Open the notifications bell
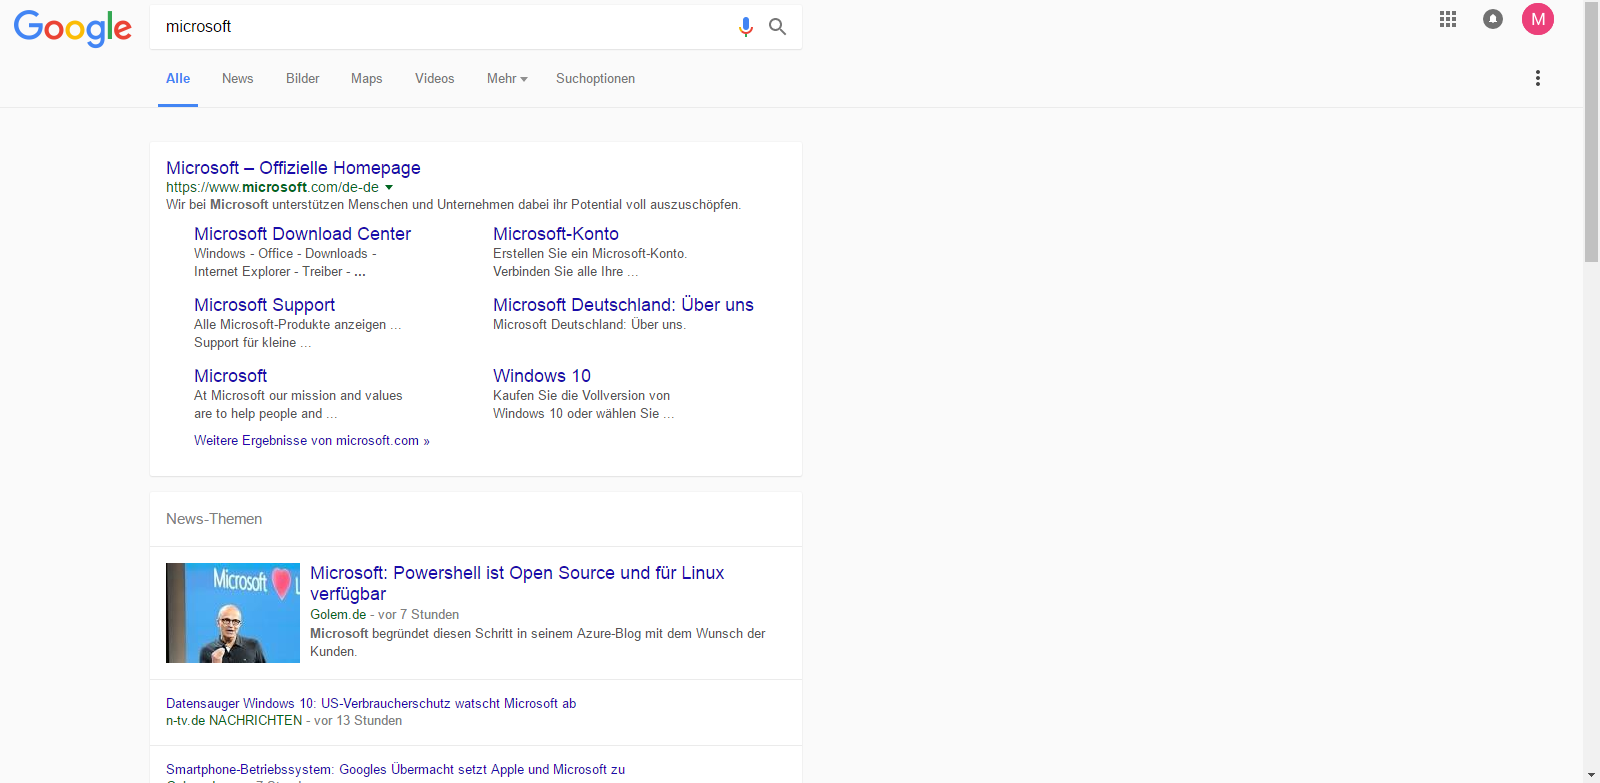The width and height of the screenshot is (1600, 783). [x=1492, y=19]
